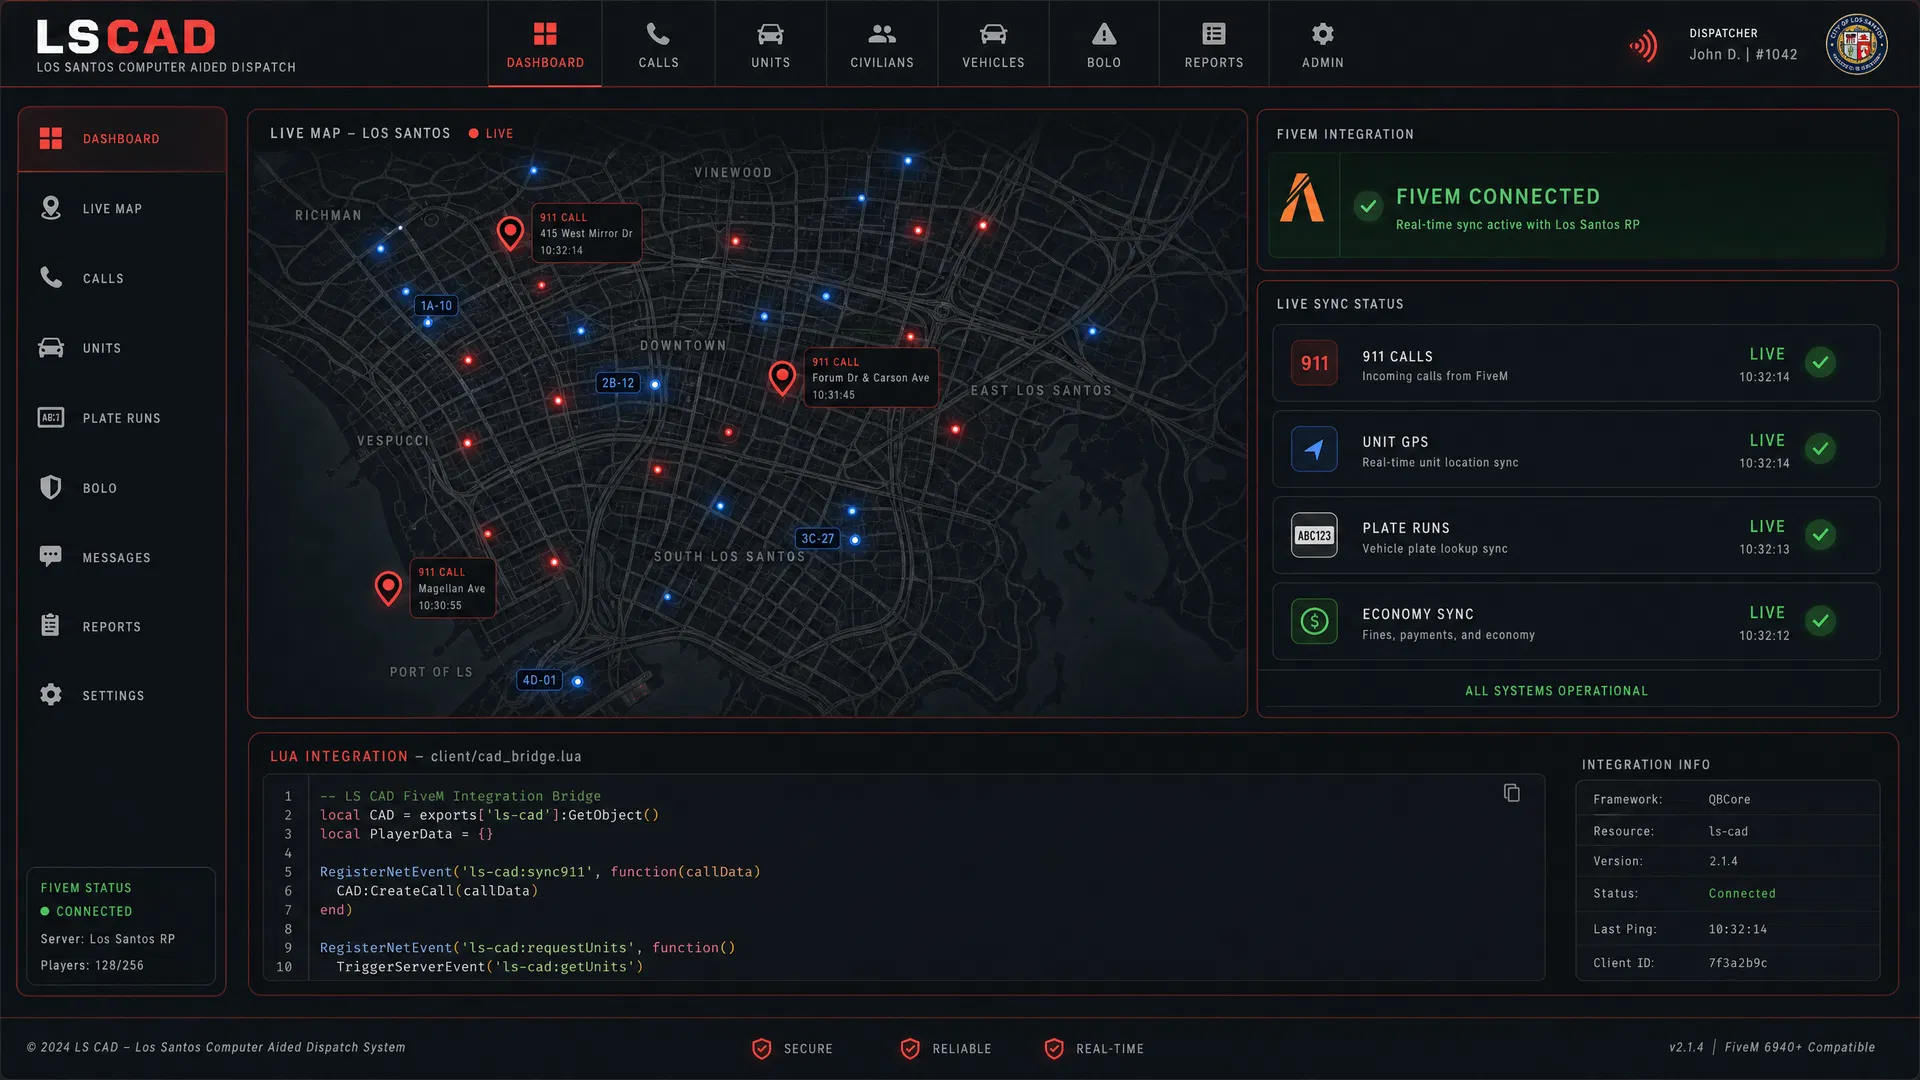Click the Messages chat bubble icon in sidebar

point(51,556)
